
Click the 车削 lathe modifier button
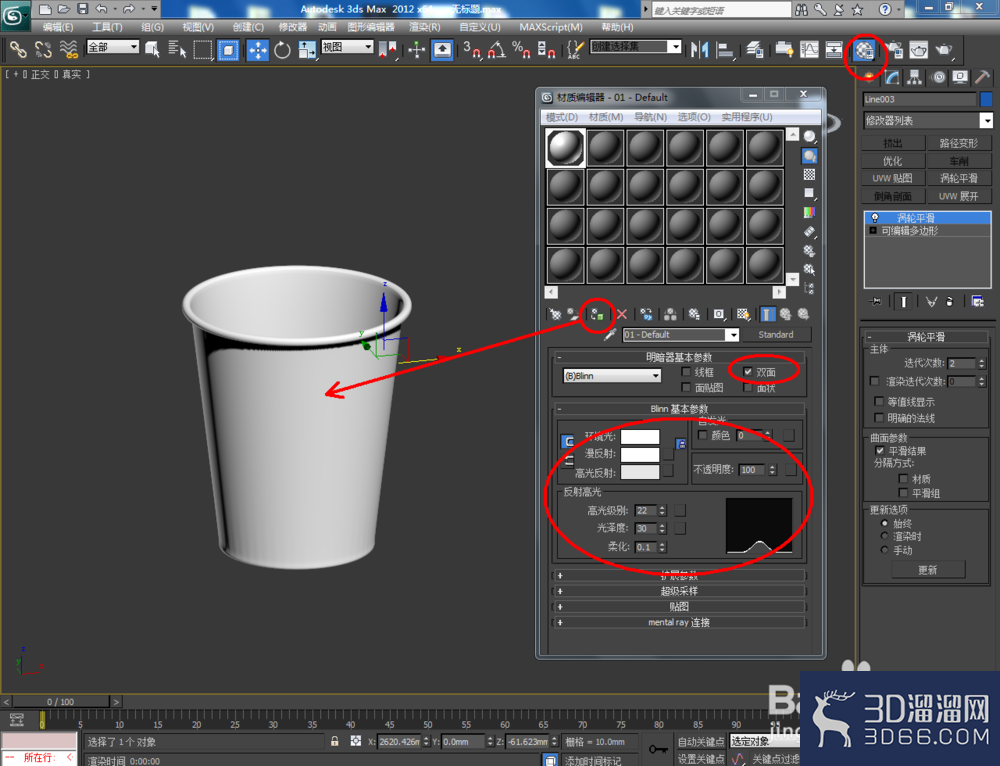click(x=959, y=161)
